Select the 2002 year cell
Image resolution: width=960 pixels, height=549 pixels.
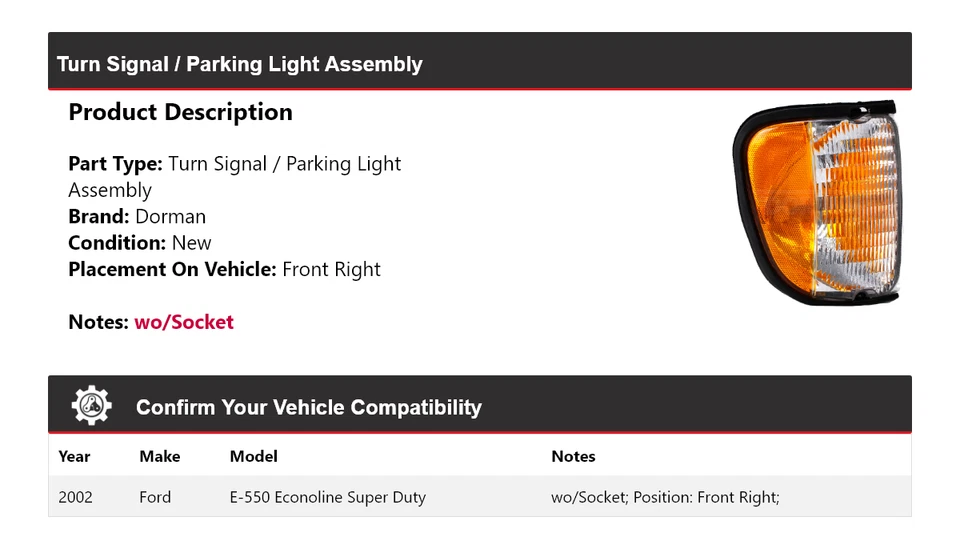[75, 497]
